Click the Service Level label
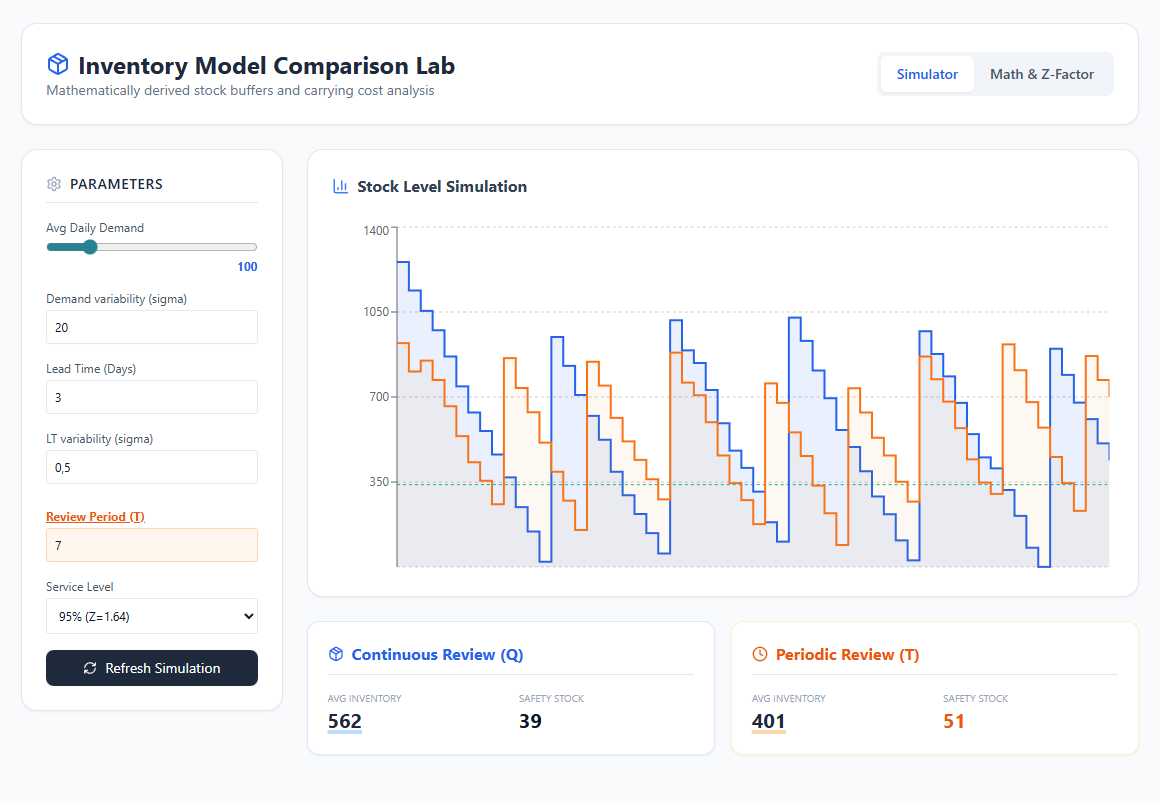The height and width of the screenshot is (803, 1160). (x=79, y=587)
